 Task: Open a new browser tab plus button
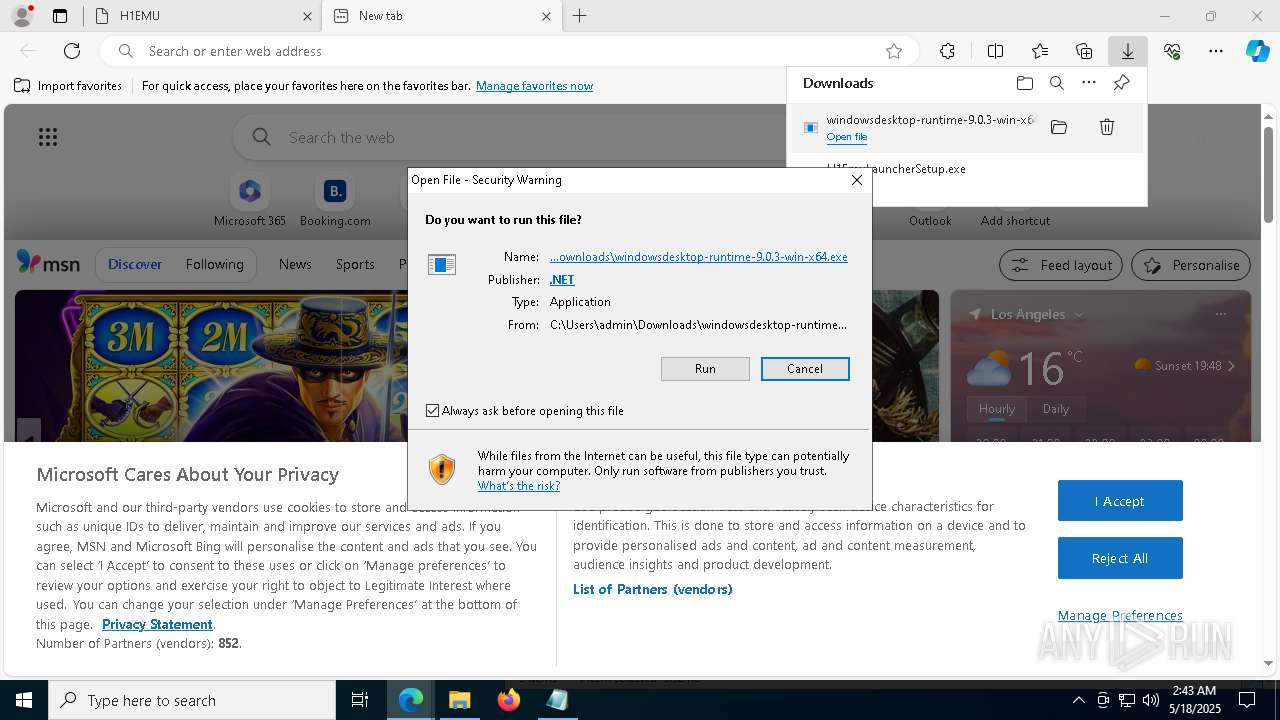click(x=579, y=16)
